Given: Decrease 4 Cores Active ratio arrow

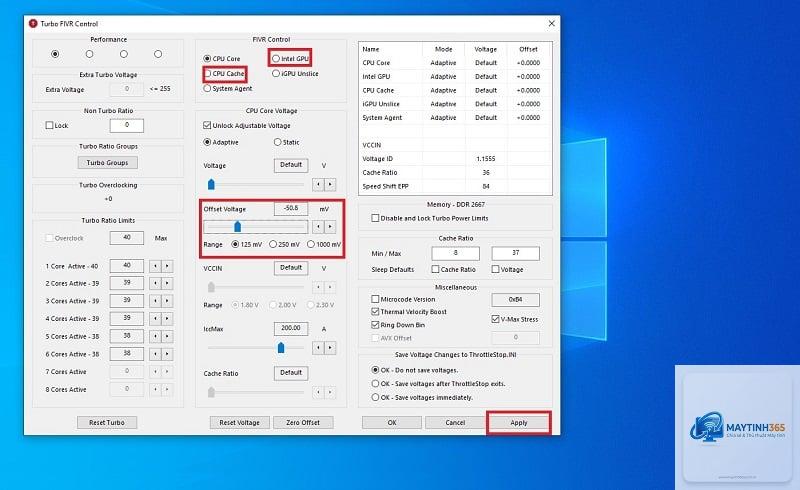Looking at the screenshot, I should (155, 318).
